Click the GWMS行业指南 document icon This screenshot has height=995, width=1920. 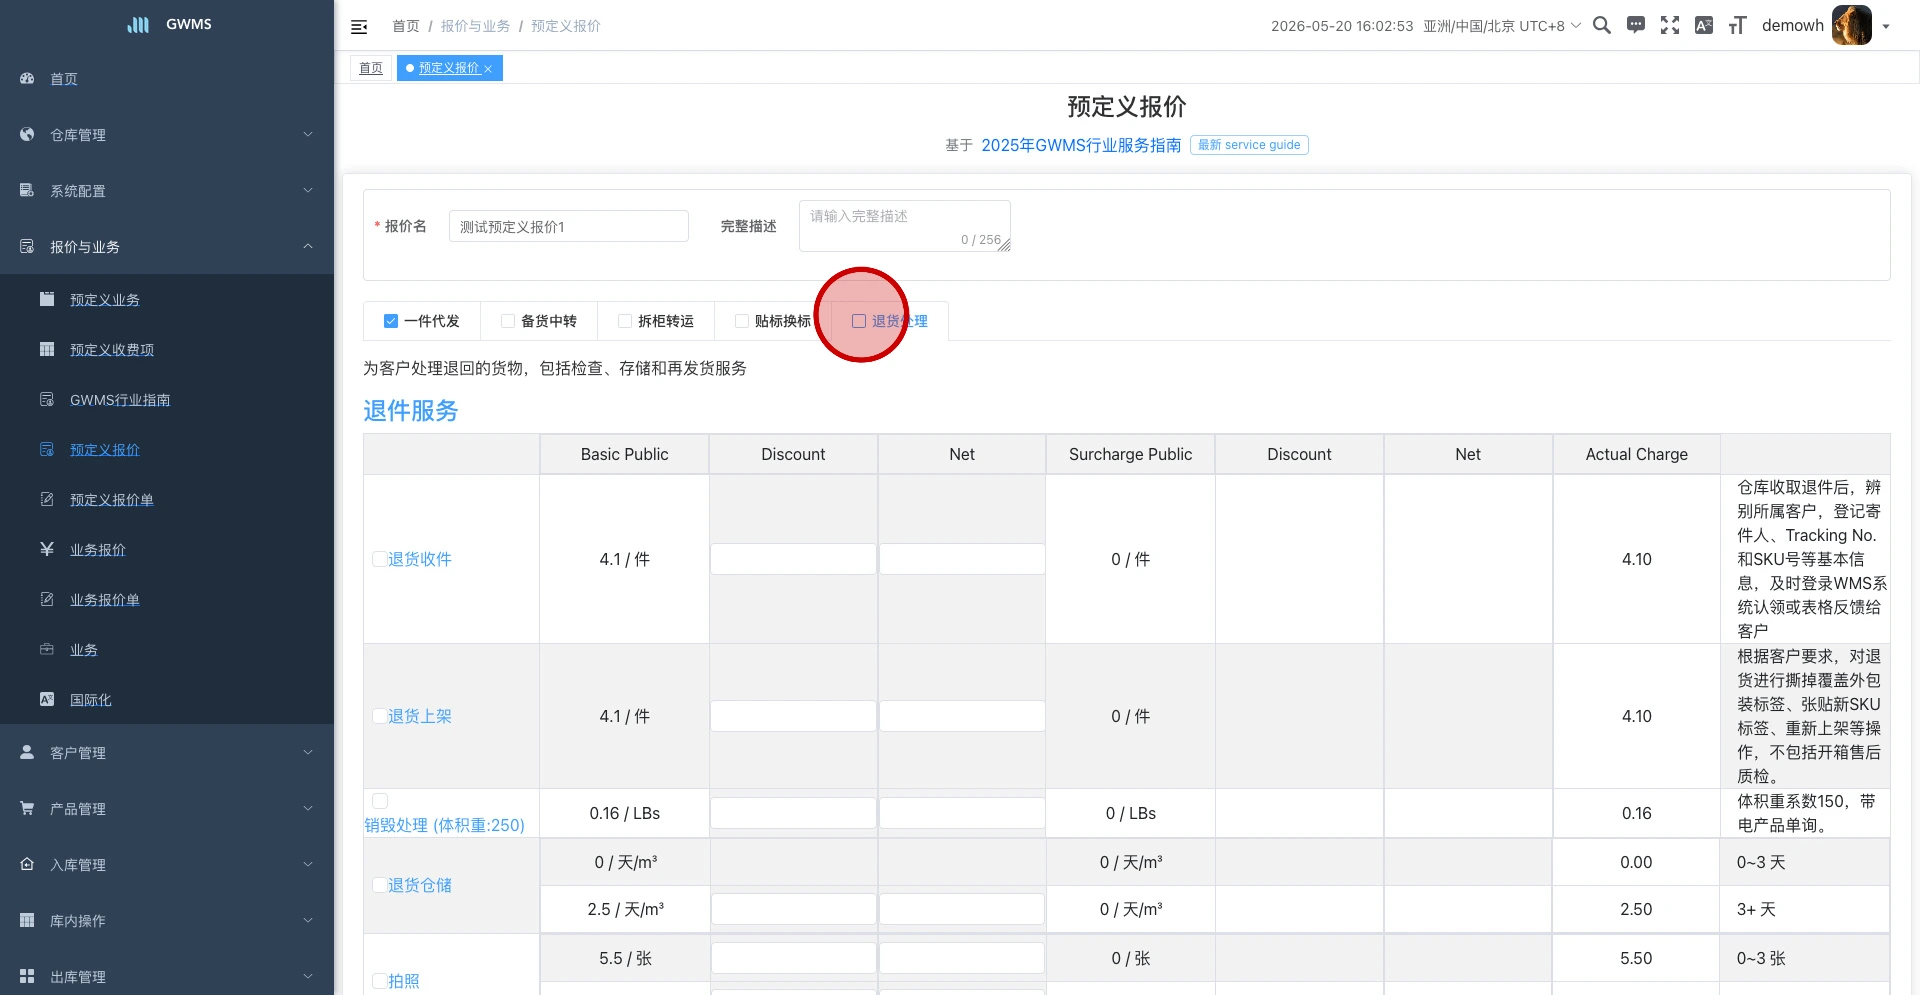pyautogui.click(x=47, y=399)
